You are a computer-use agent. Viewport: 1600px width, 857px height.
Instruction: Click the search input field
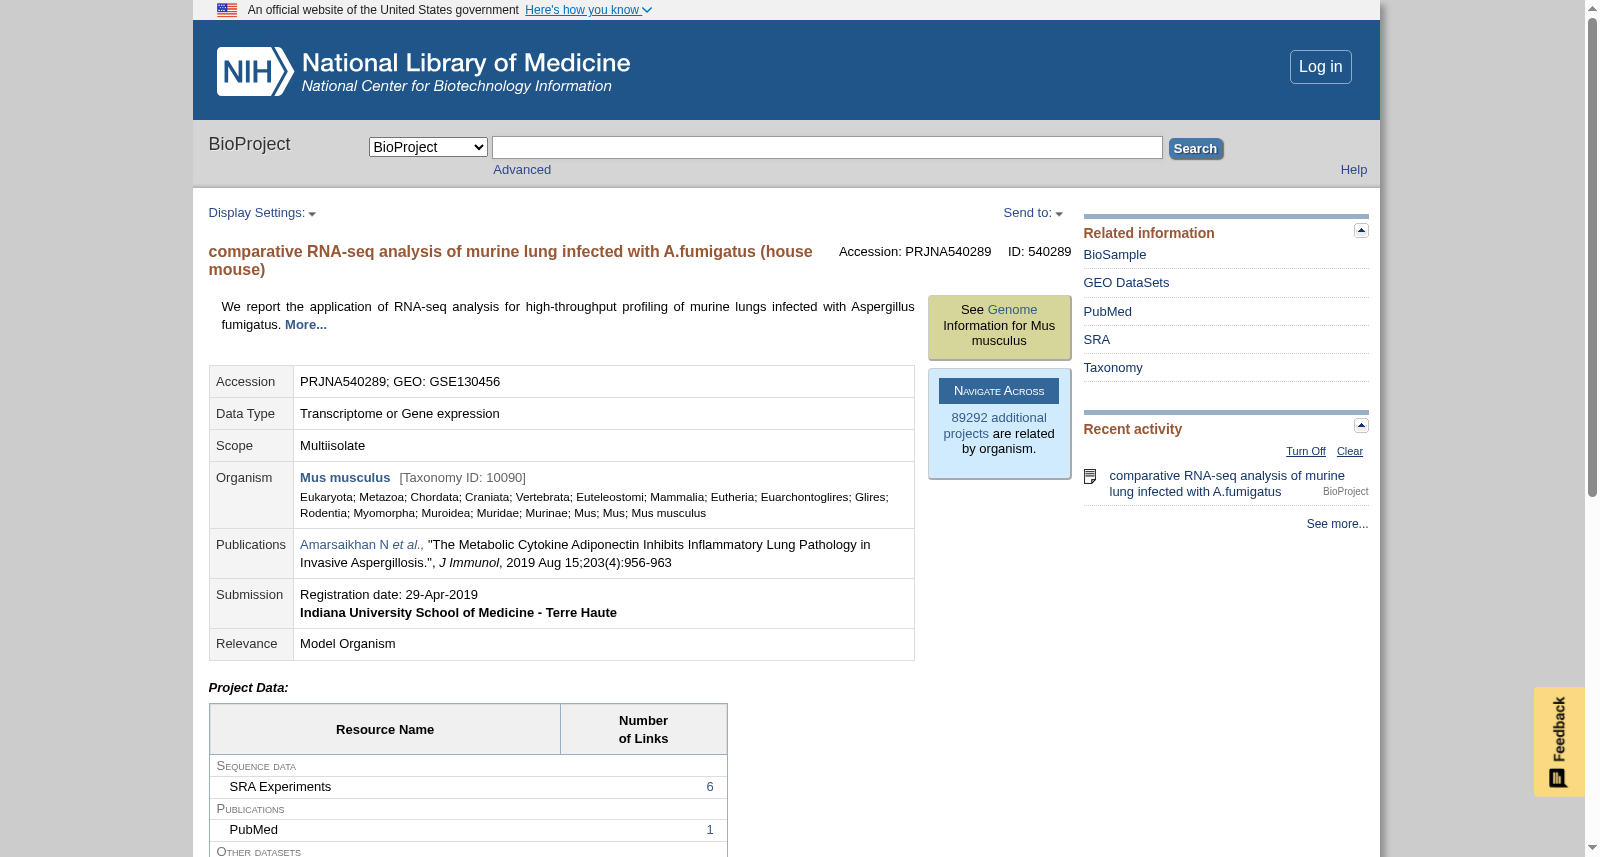(827, 148)
